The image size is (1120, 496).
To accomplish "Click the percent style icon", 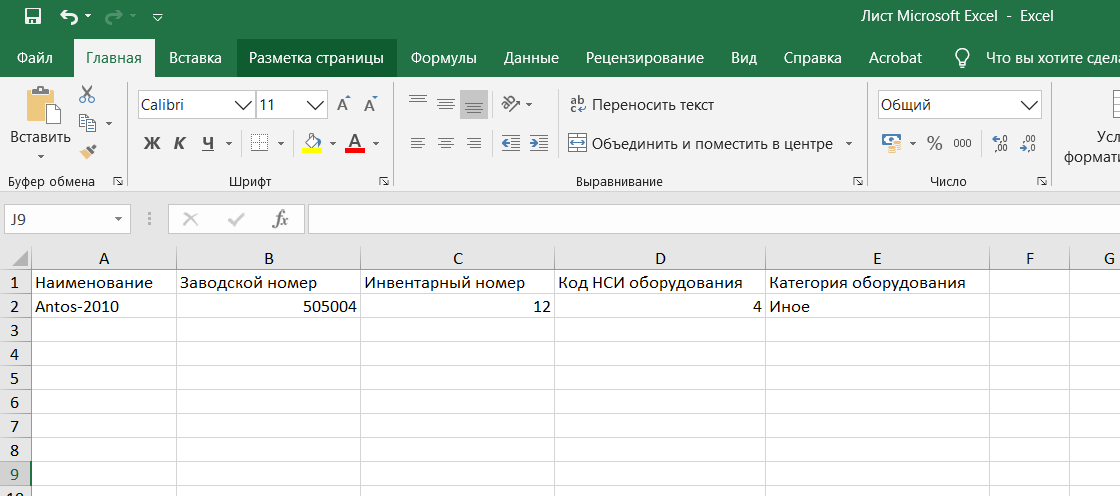I will 934,144.
